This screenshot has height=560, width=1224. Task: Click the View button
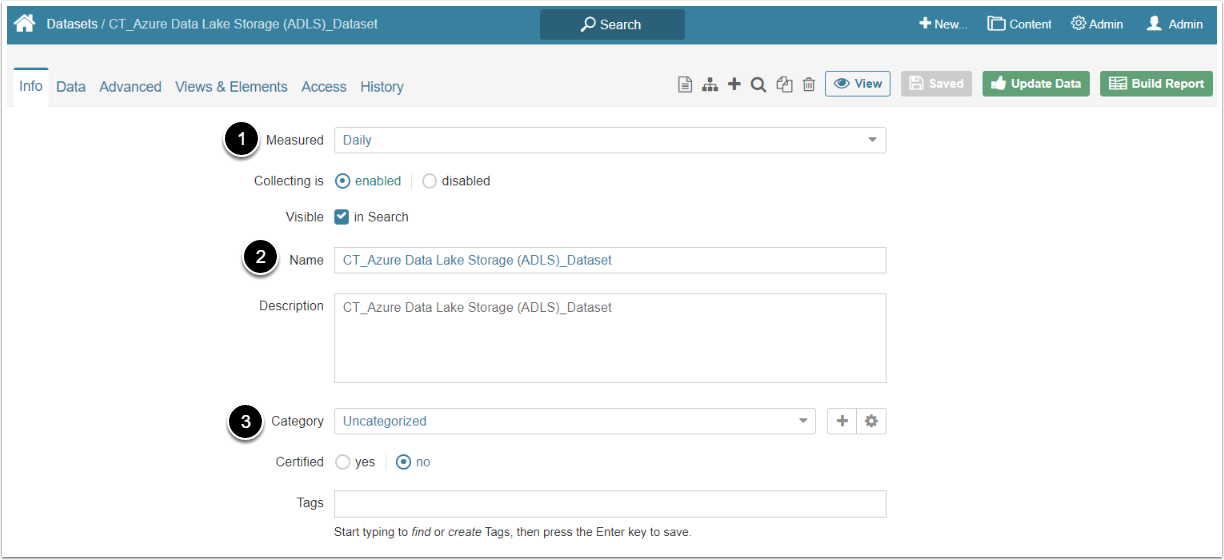point(858,84)
